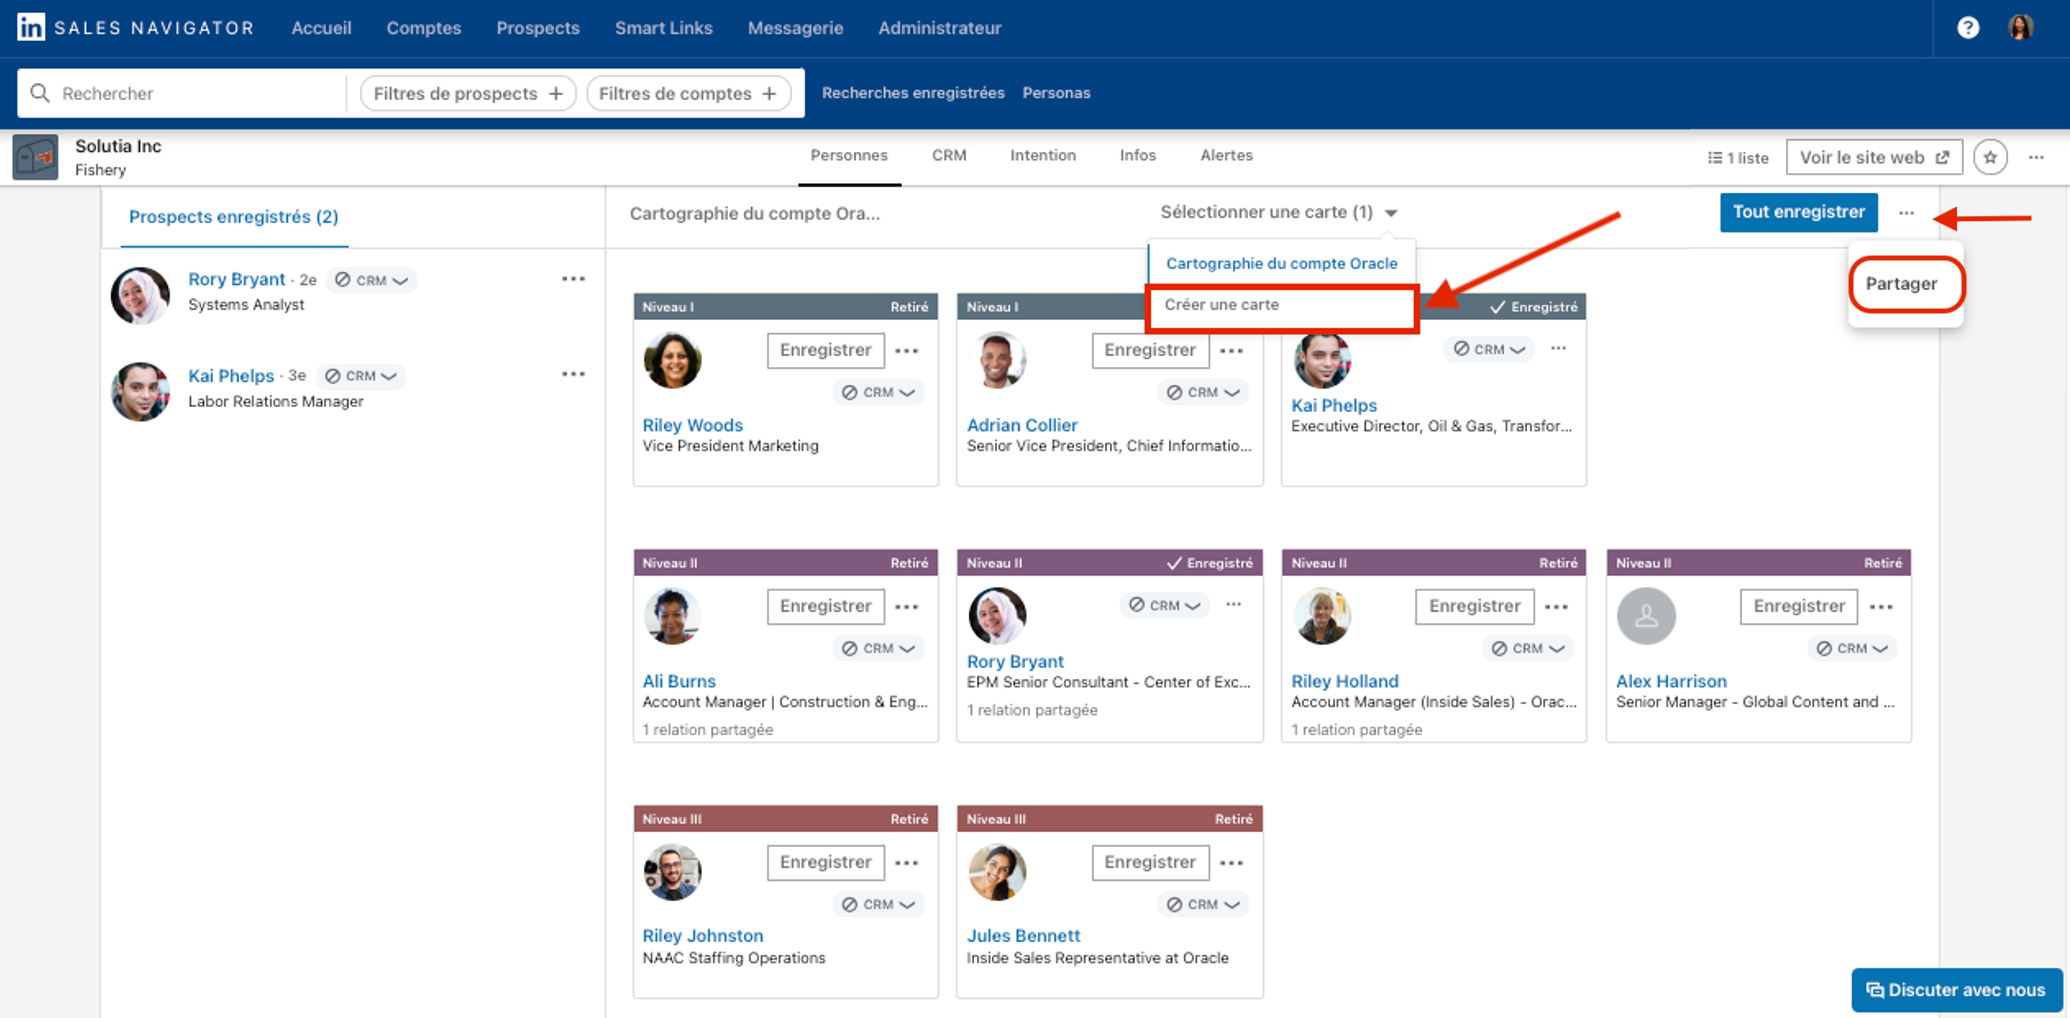Open ellipsis menu on Rory Bryant card
This screenshot has height=1018, width=2070.
(x=1233, y=604)
